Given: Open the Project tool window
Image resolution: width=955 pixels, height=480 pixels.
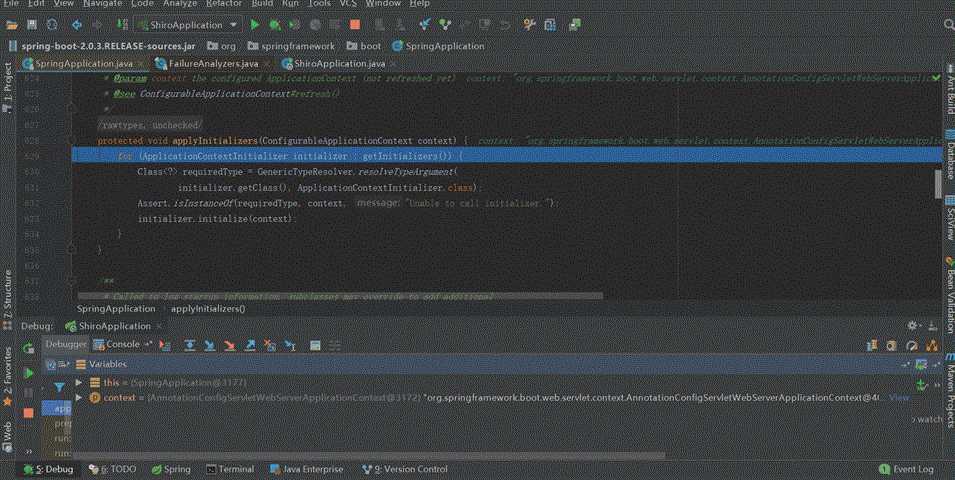Looking at the screenshot, I should (x=7, y=87).
